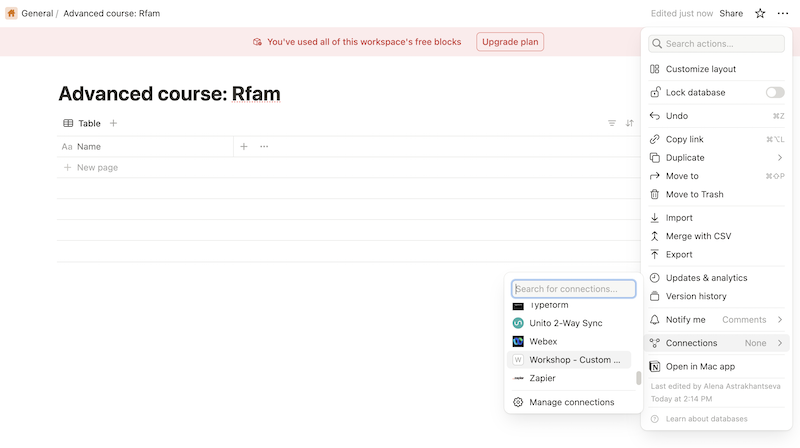Click the Webex logo icon

pos(518,341)
